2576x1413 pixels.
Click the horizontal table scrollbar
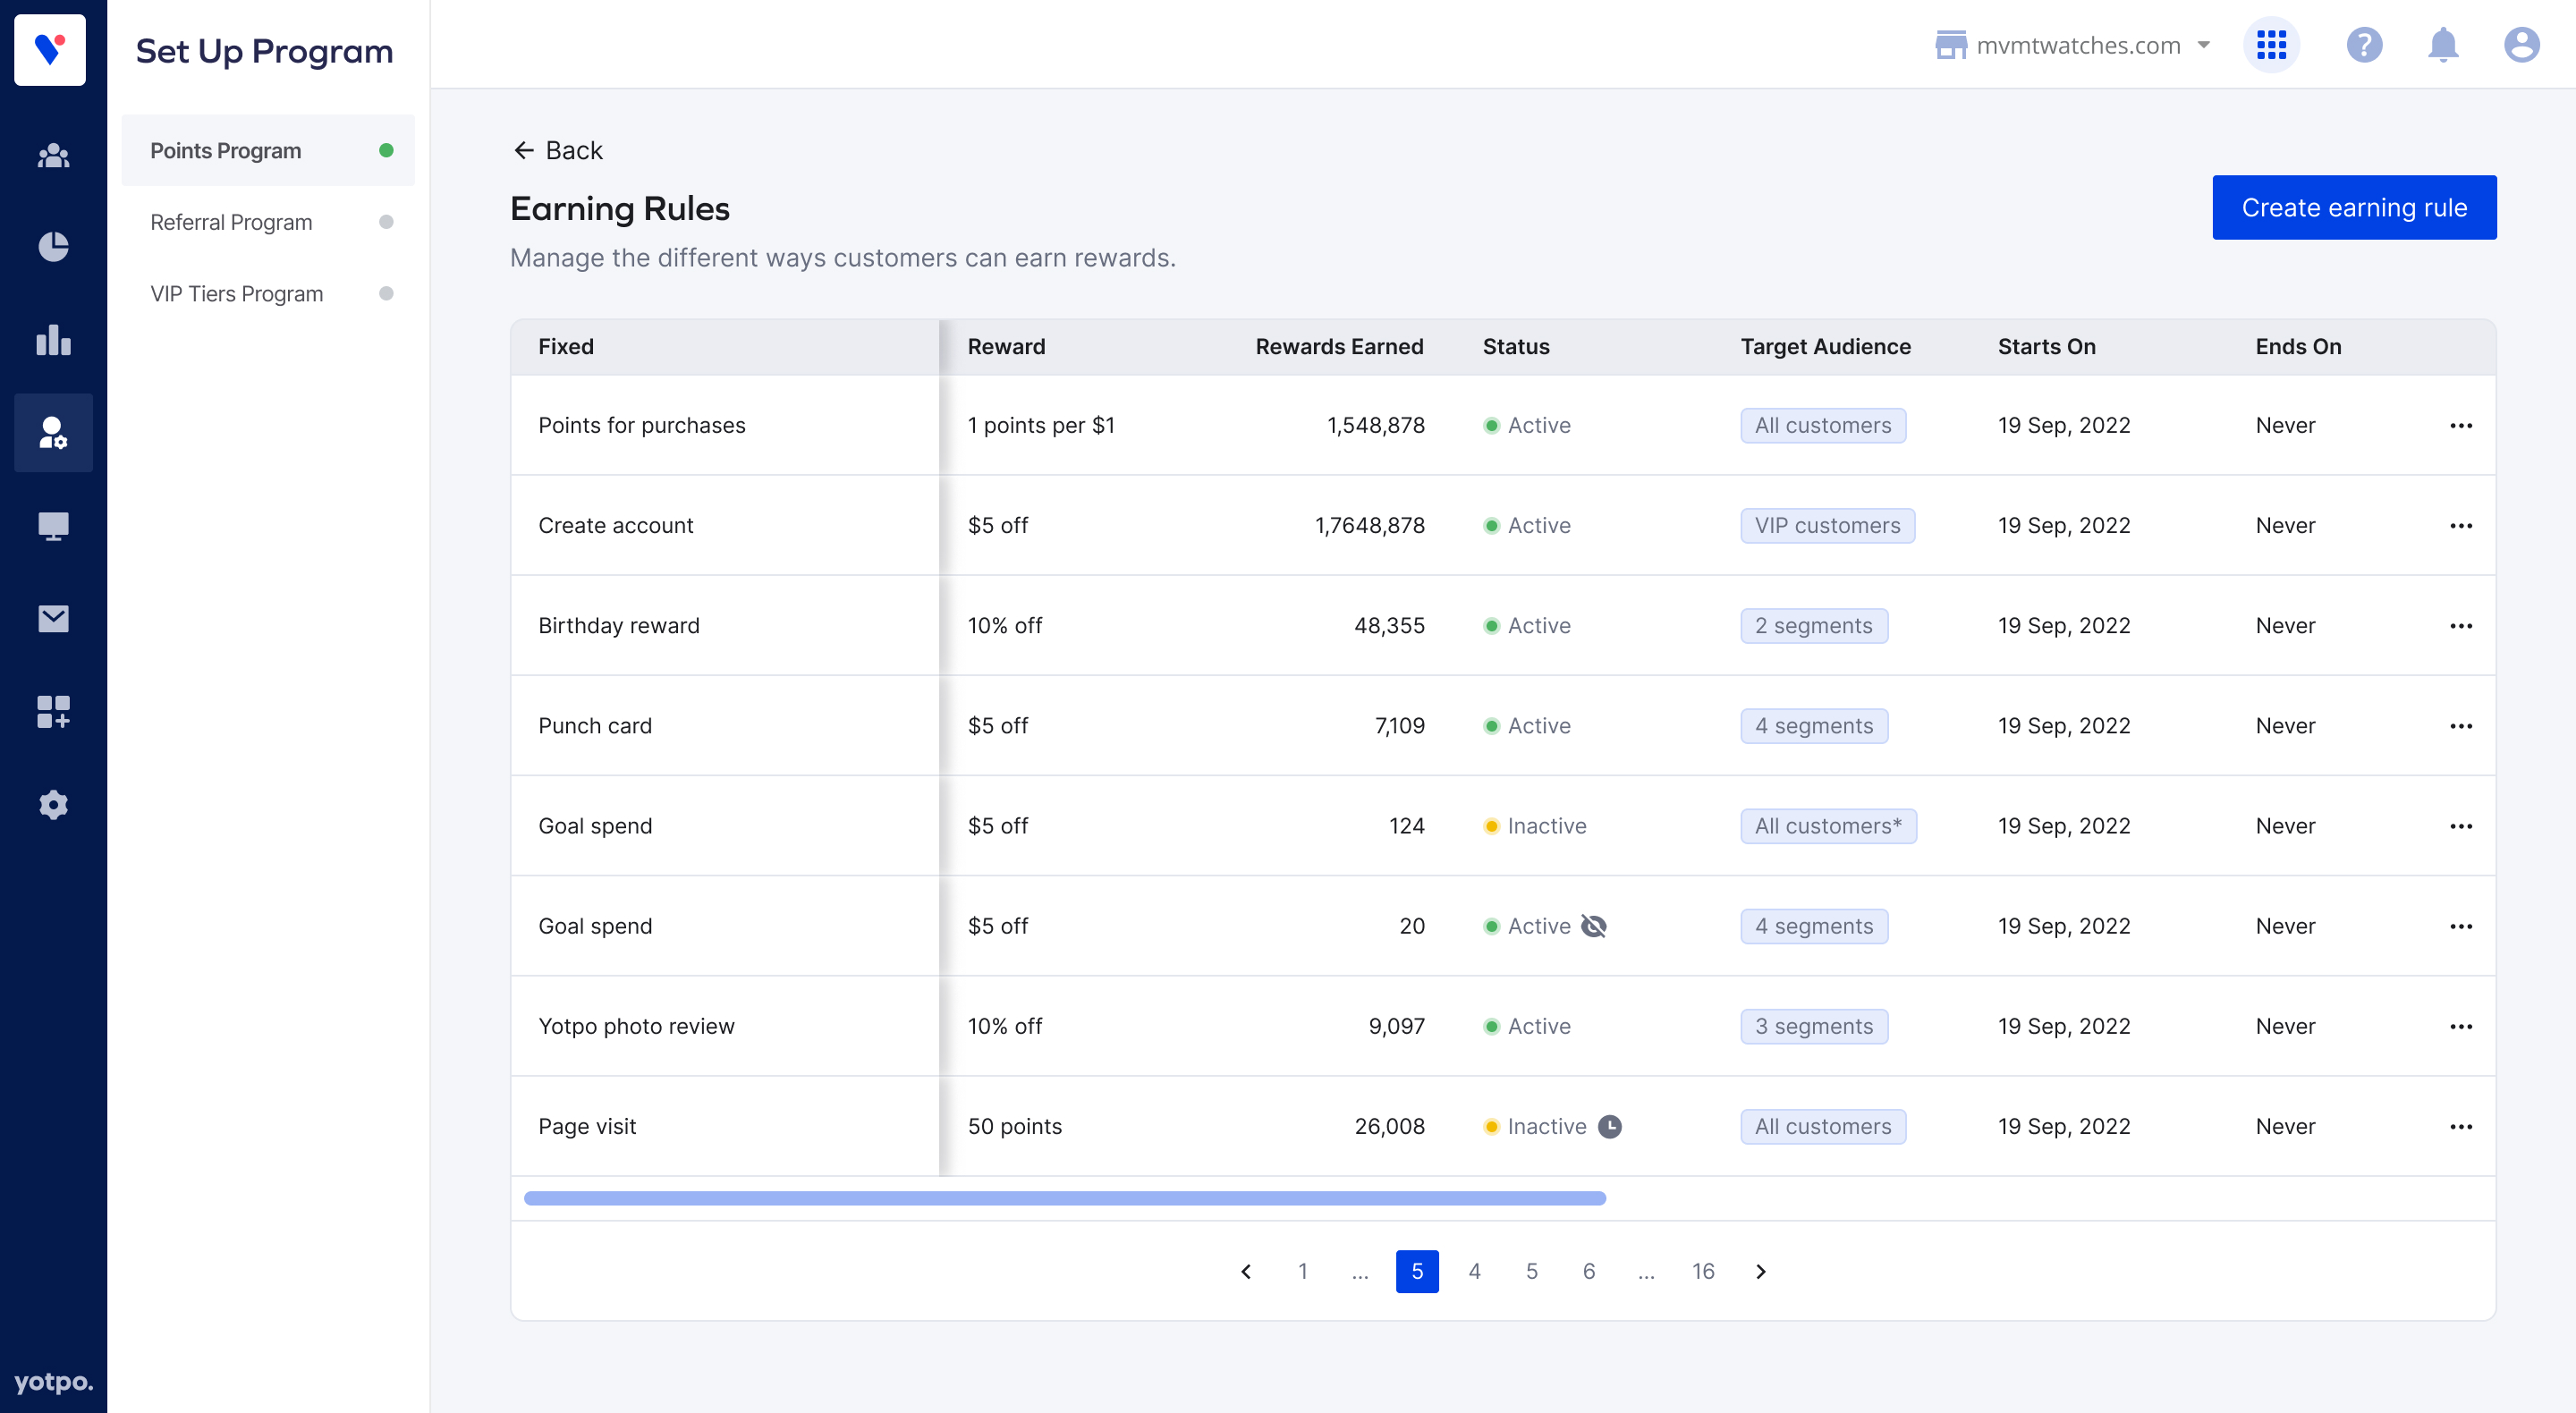(1064, 1198)
